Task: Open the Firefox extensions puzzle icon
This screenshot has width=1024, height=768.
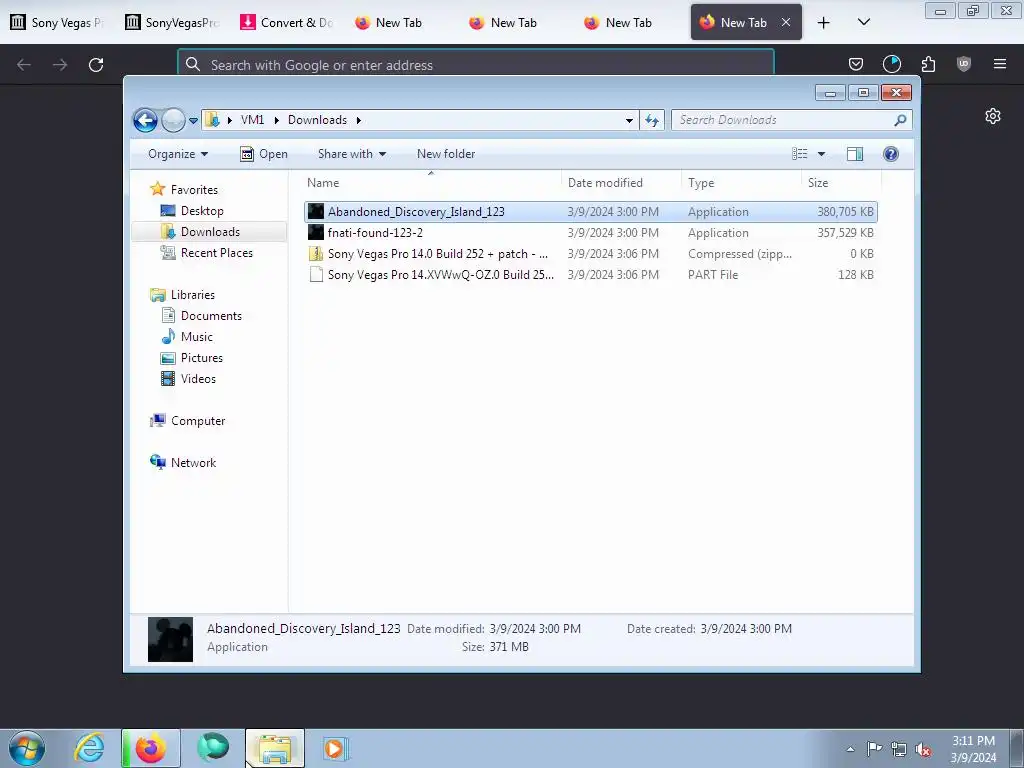Action: (x=928, y=64)
